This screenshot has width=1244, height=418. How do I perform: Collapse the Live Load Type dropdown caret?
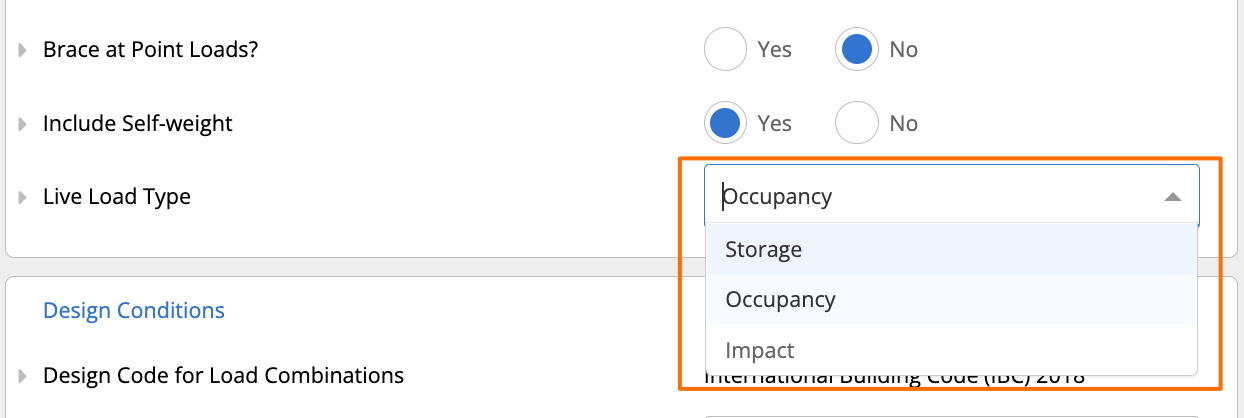point(1173,197)
